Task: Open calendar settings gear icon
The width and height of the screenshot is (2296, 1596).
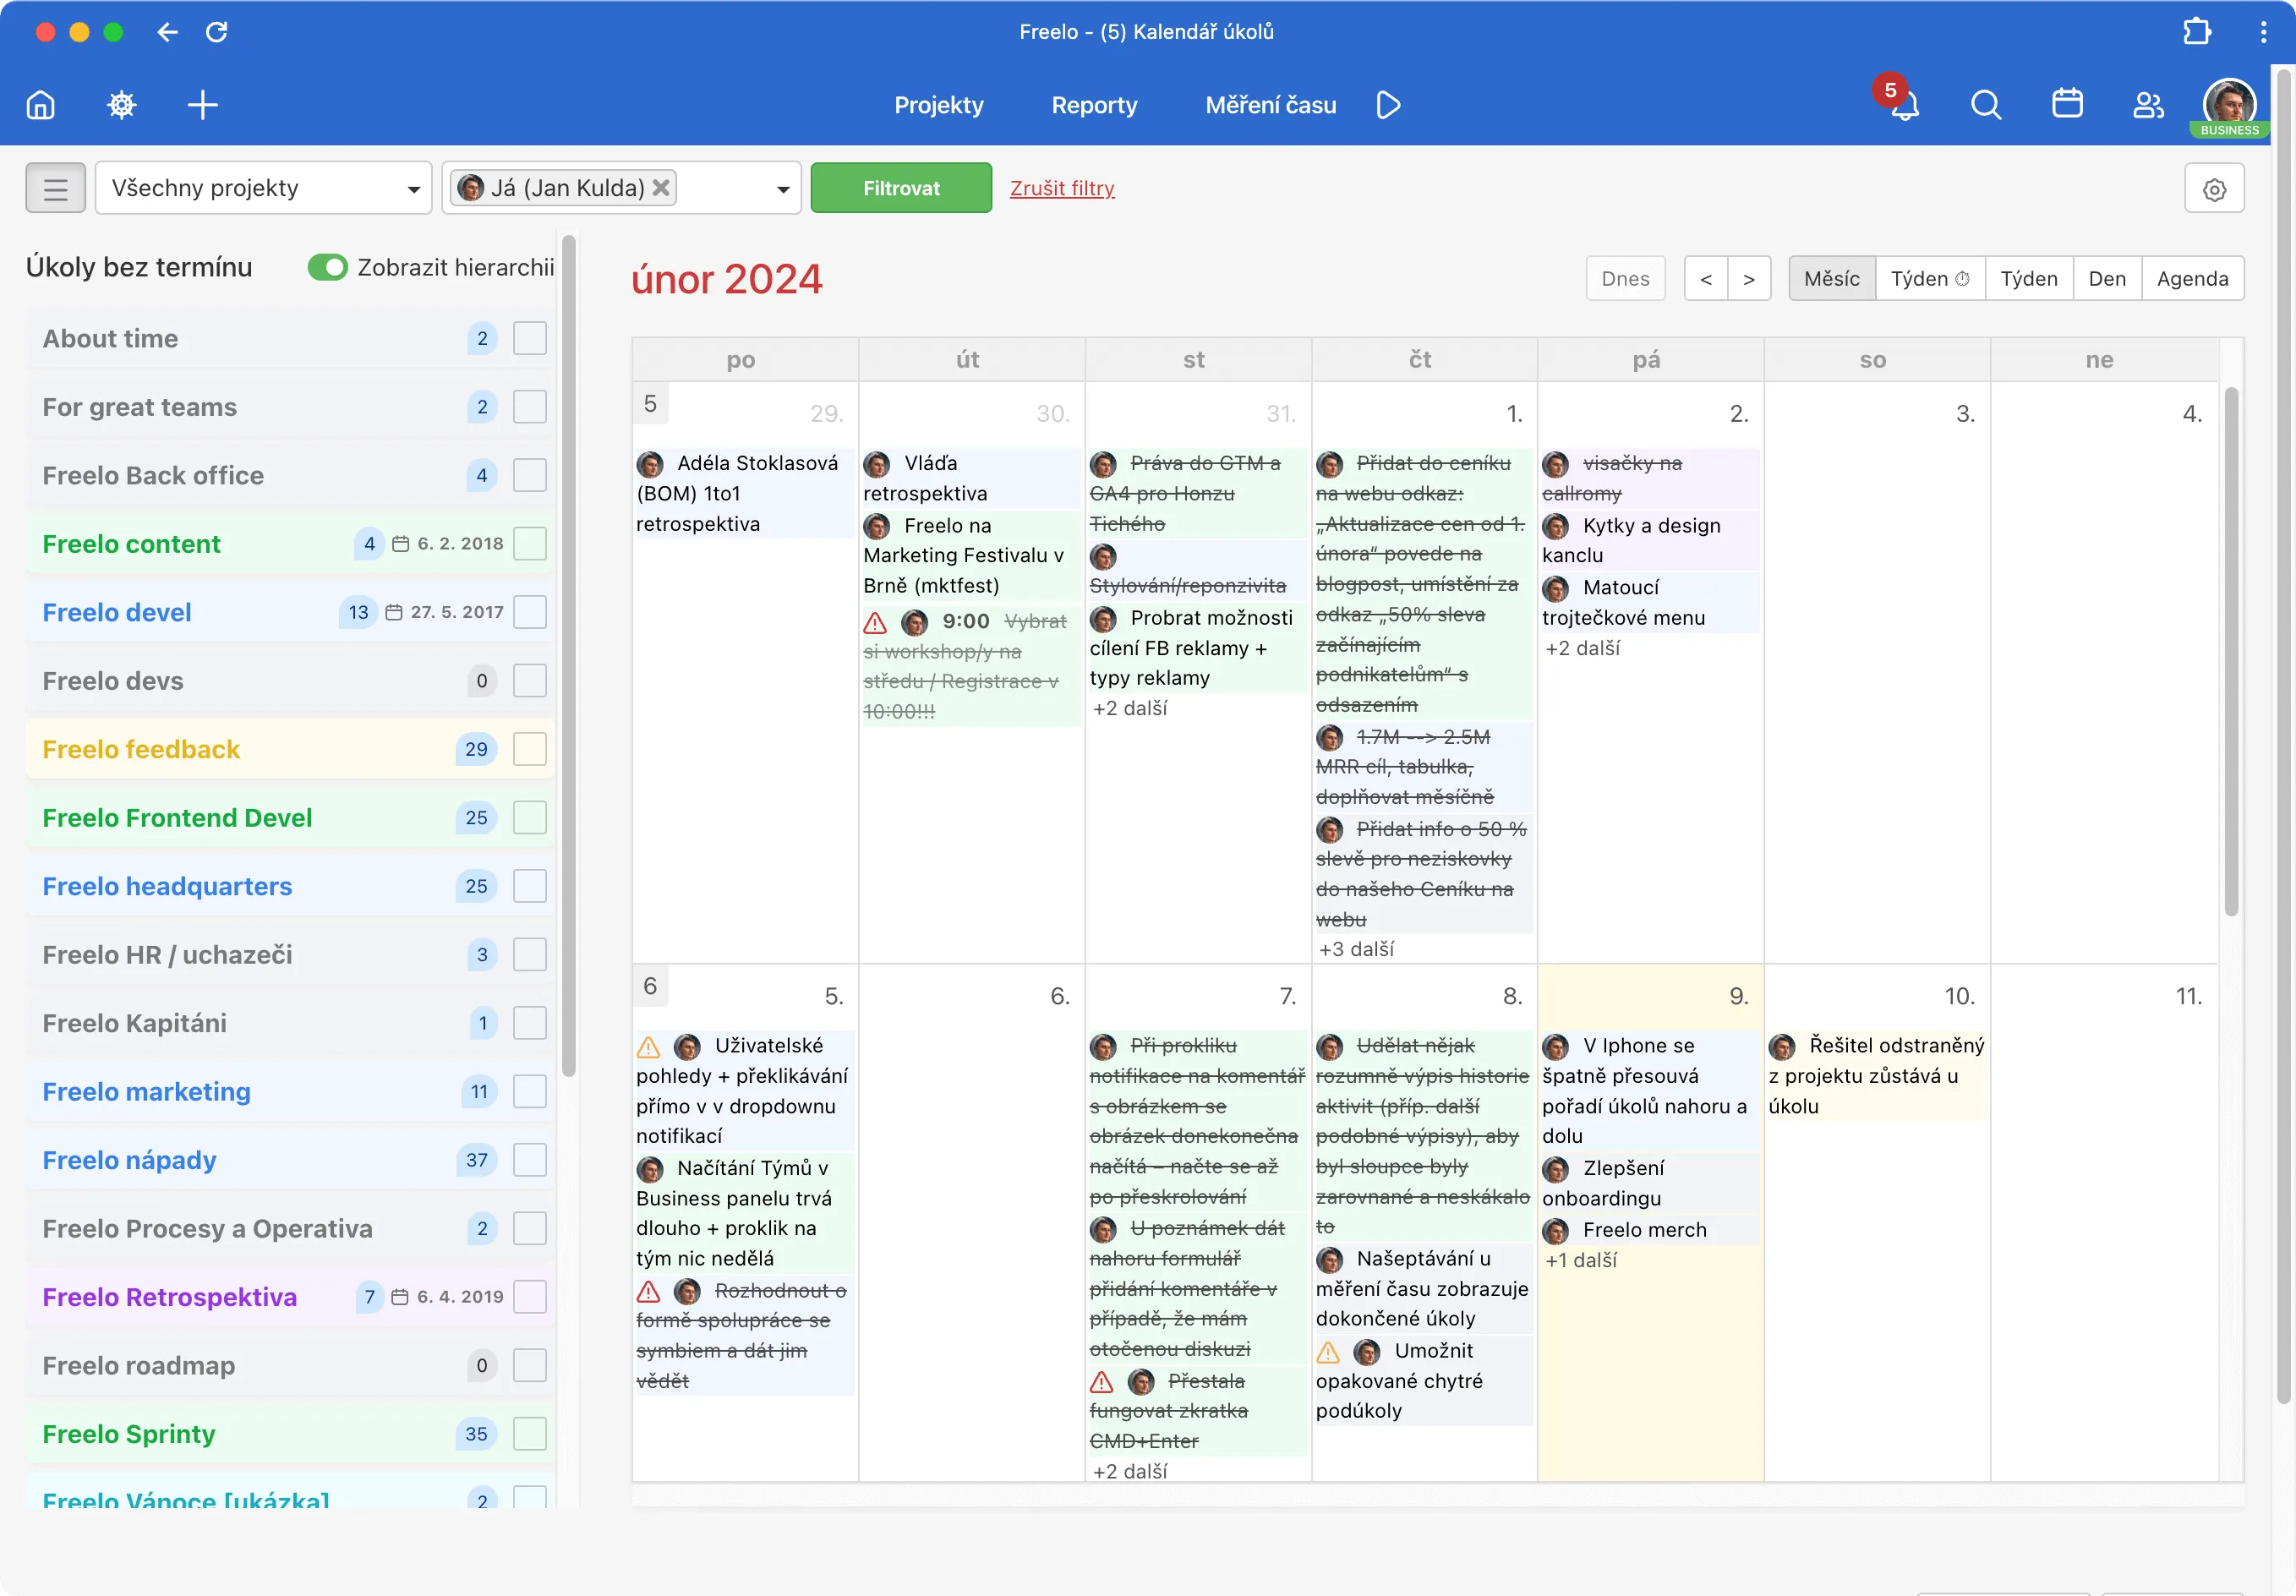Action: [2214, 189]
